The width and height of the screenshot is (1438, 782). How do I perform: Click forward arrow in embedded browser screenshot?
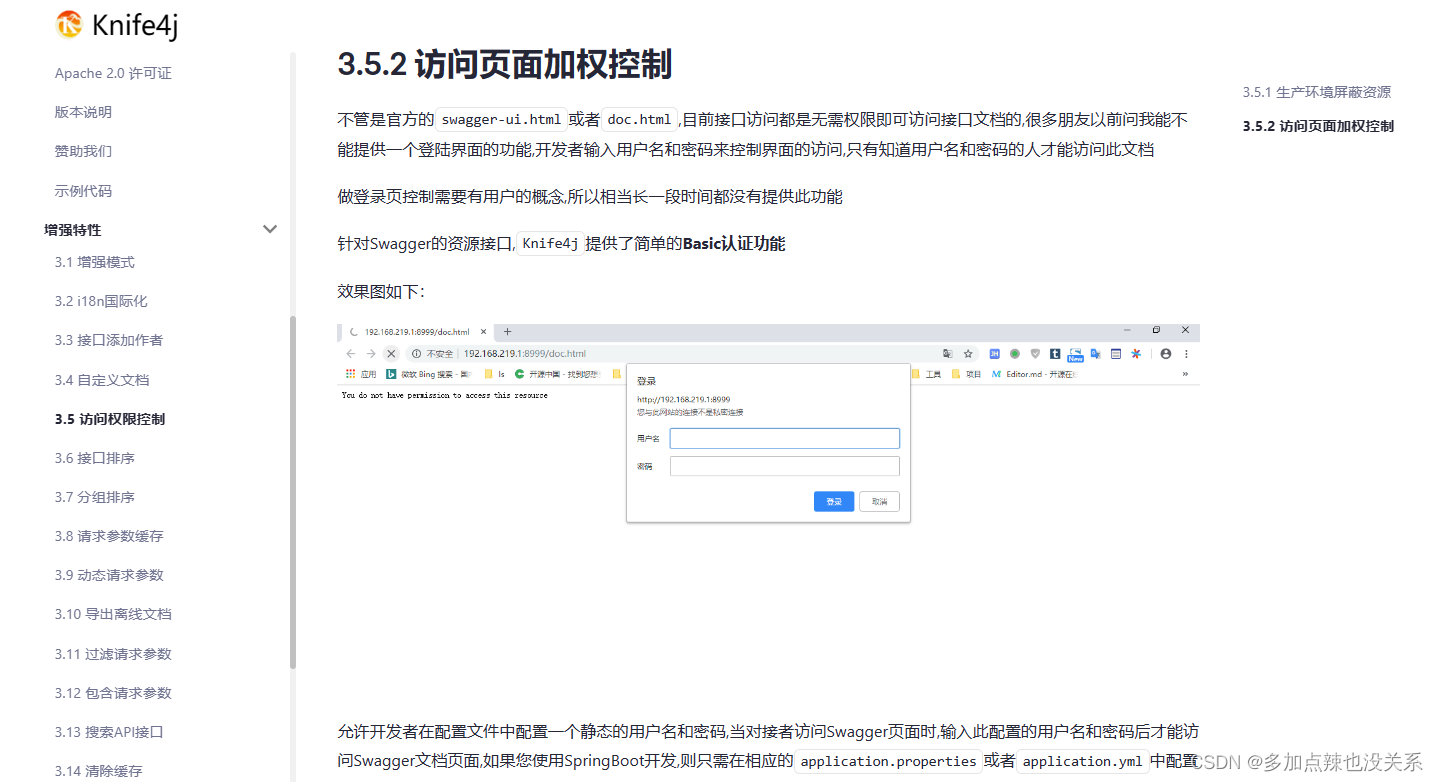[371, 354]
